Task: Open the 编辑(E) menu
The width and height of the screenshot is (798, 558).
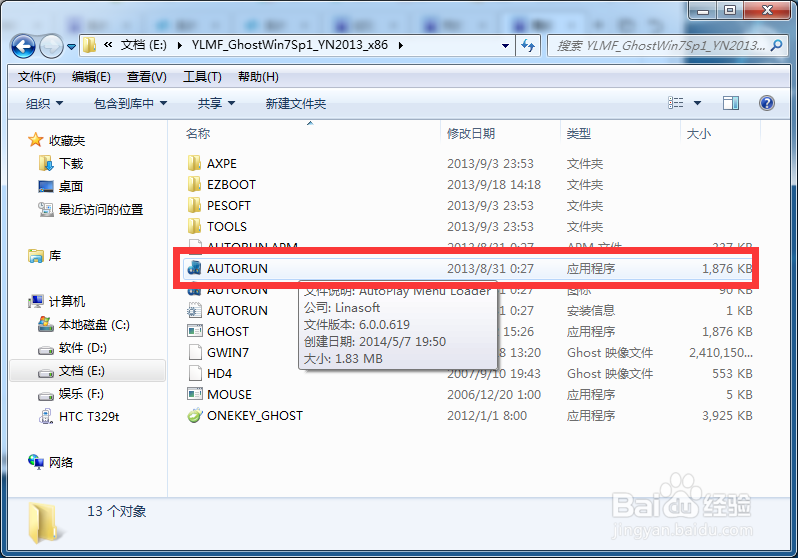Action: (91, 77)
